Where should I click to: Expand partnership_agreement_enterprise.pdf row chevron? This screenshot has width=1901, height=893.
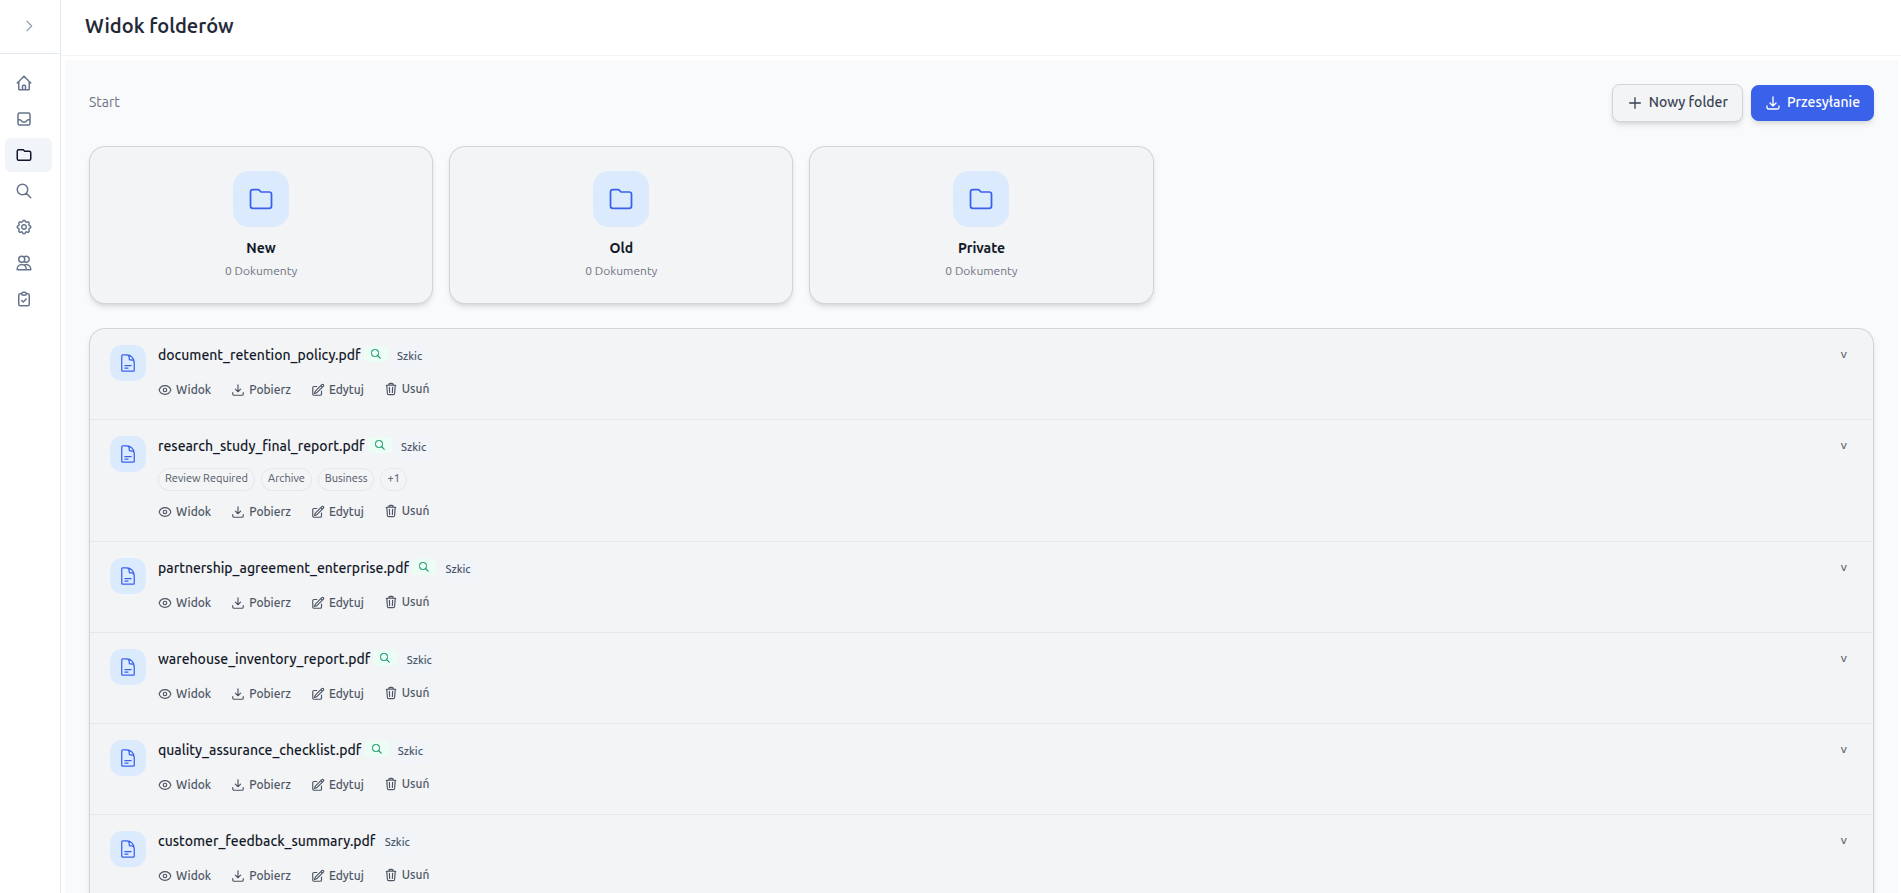click(1844, 568)
